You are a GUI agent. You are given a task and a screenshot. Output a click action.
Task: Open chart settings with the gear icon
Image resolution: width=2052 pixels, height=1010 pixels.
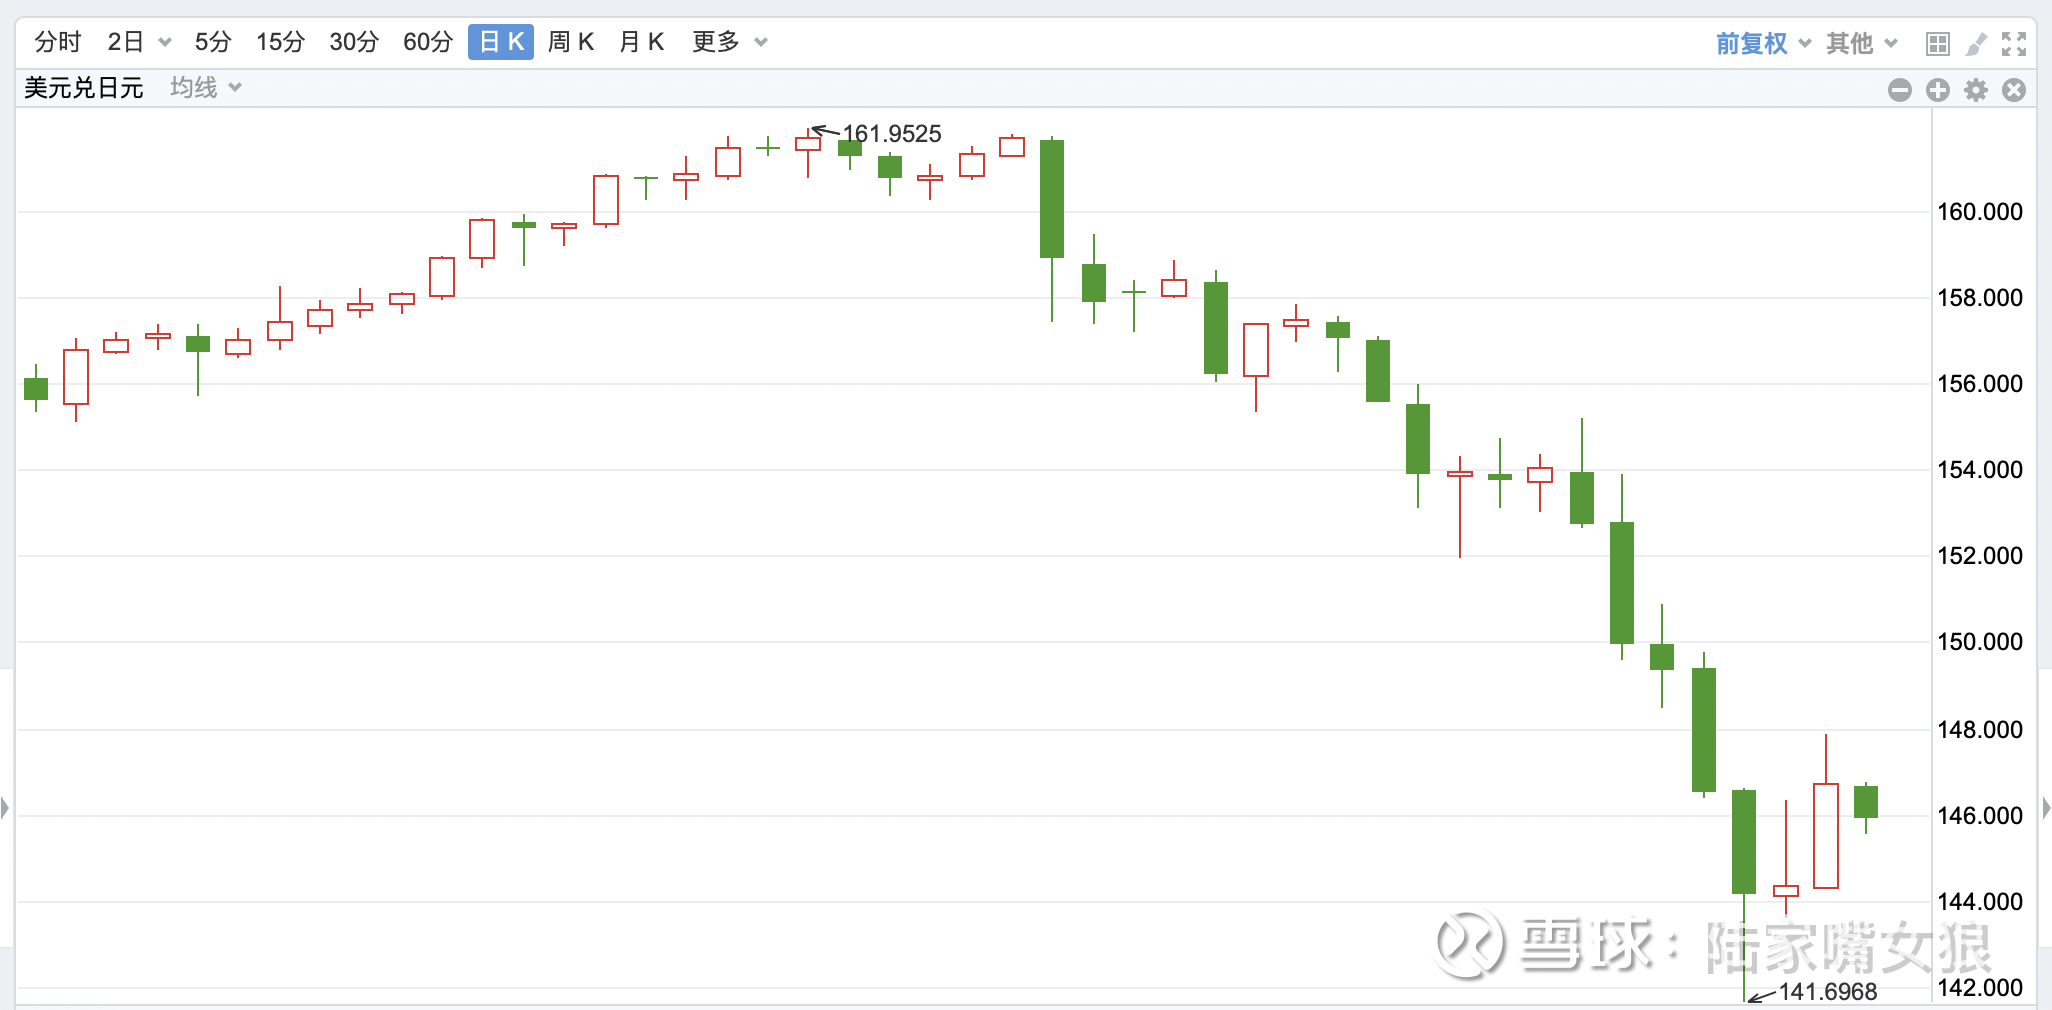(1976, 90)
